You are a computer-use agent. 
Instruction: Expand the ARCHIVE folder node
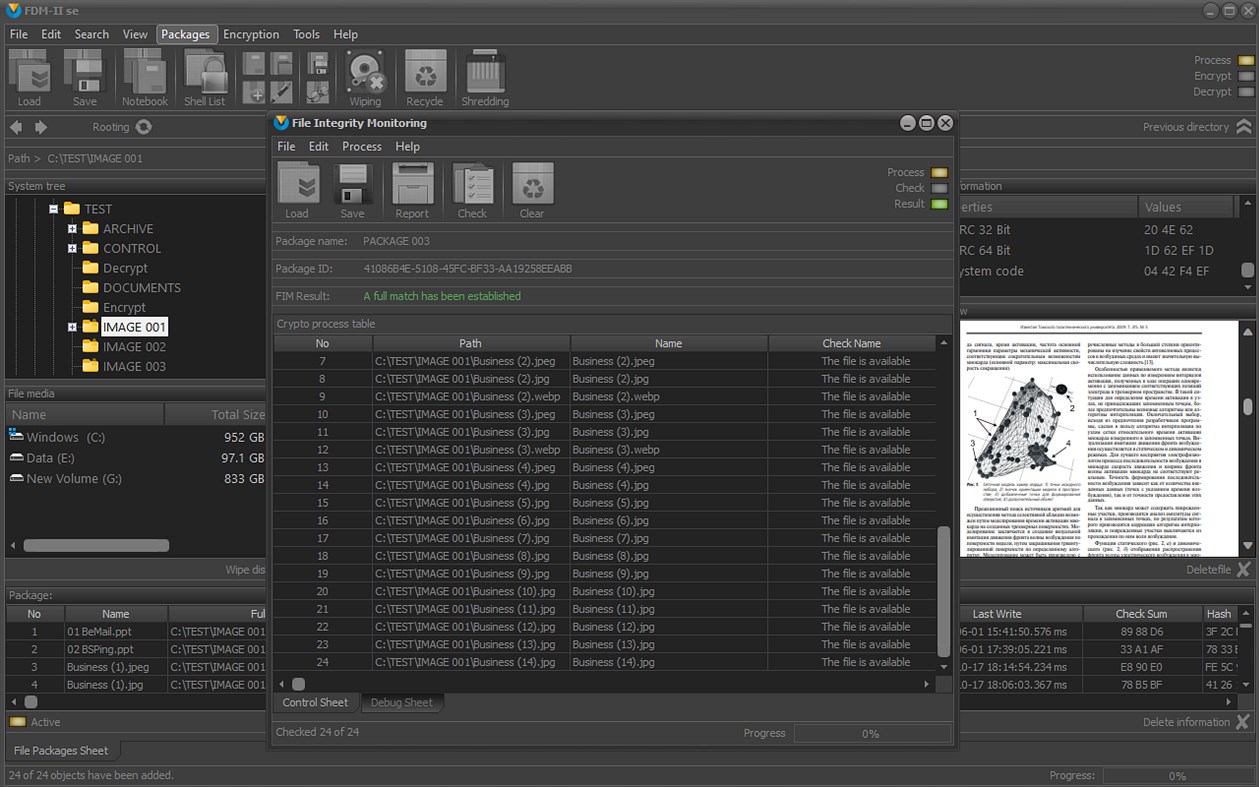coord(72,229)
